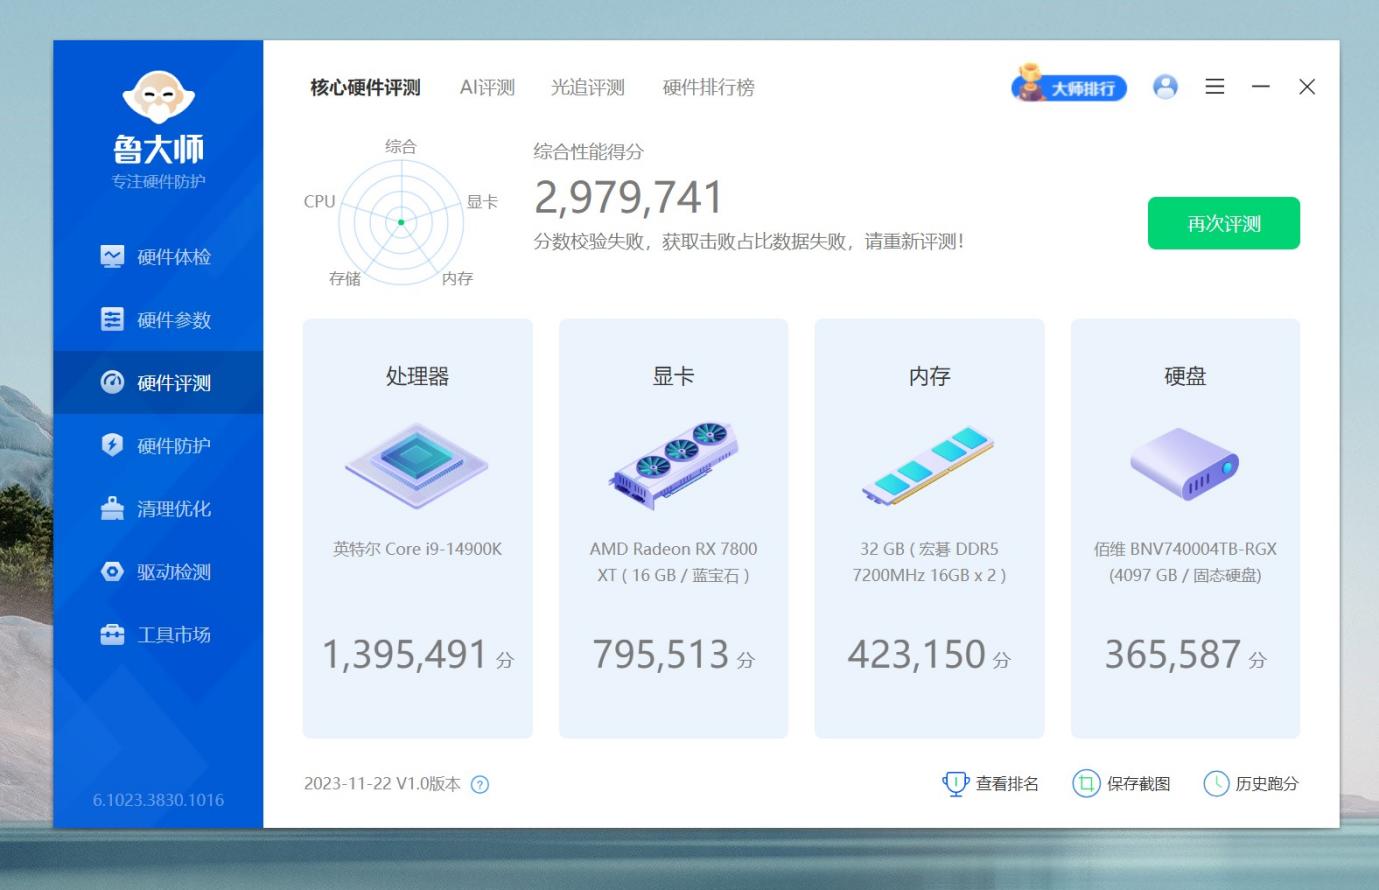Click the 显卡 card title
This screenshot has width=1379, height=890.
coord(673,376)
